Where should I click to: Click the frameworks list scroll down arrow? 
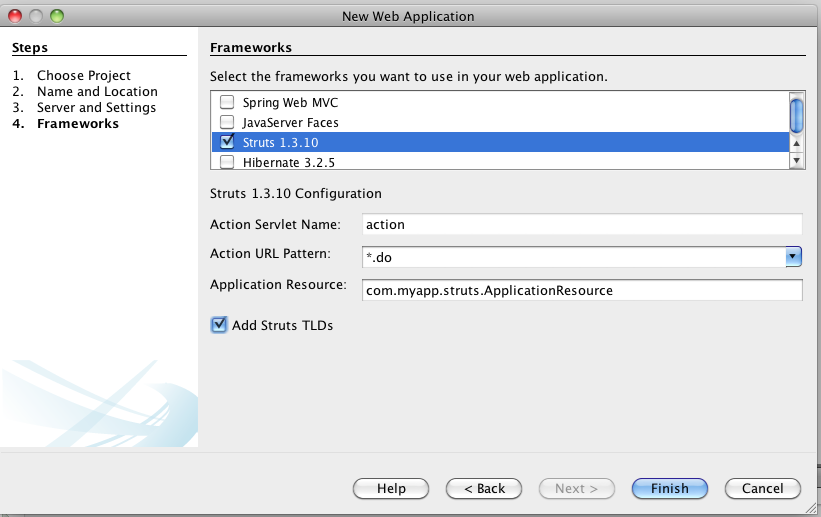coord(796,160)
